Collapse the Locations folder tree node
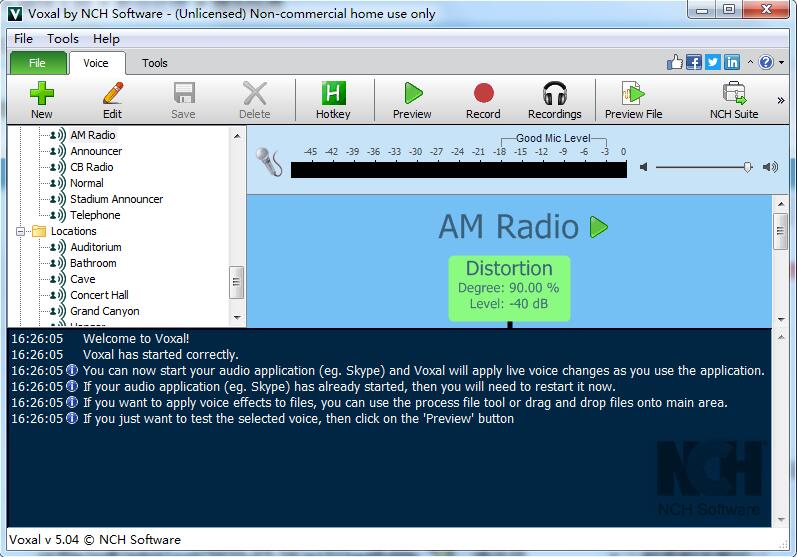The image size is (797, 557). point(20,231)
